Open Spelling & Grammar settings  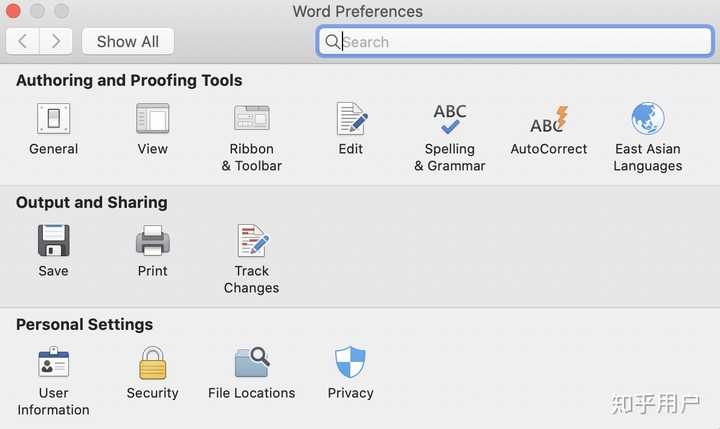pyautogui.click(x=450, y=120)
